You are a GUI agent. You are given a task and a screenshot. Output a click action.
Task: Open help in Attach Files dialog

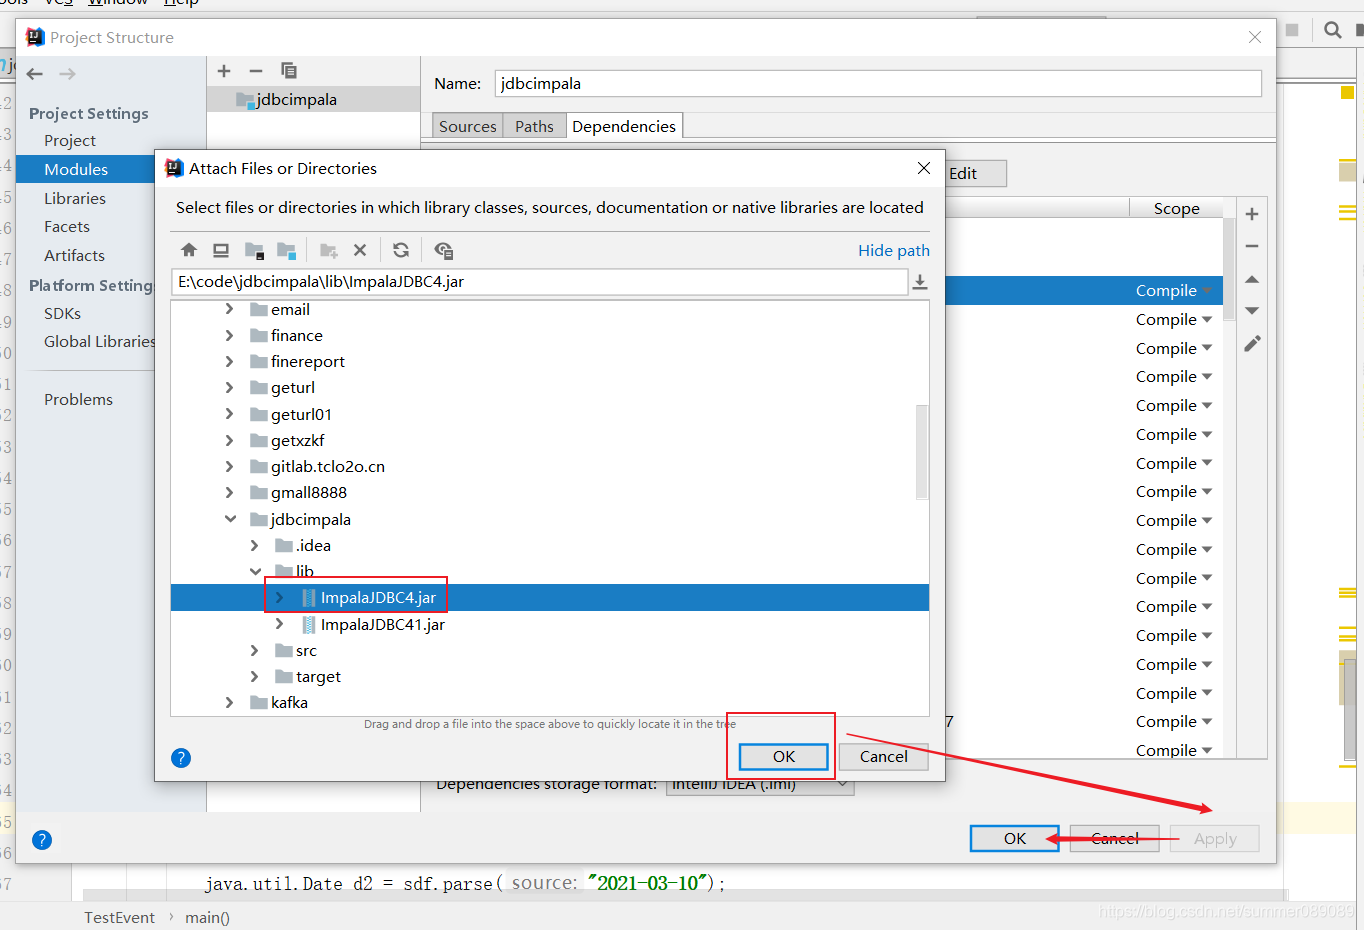[181, 758]
